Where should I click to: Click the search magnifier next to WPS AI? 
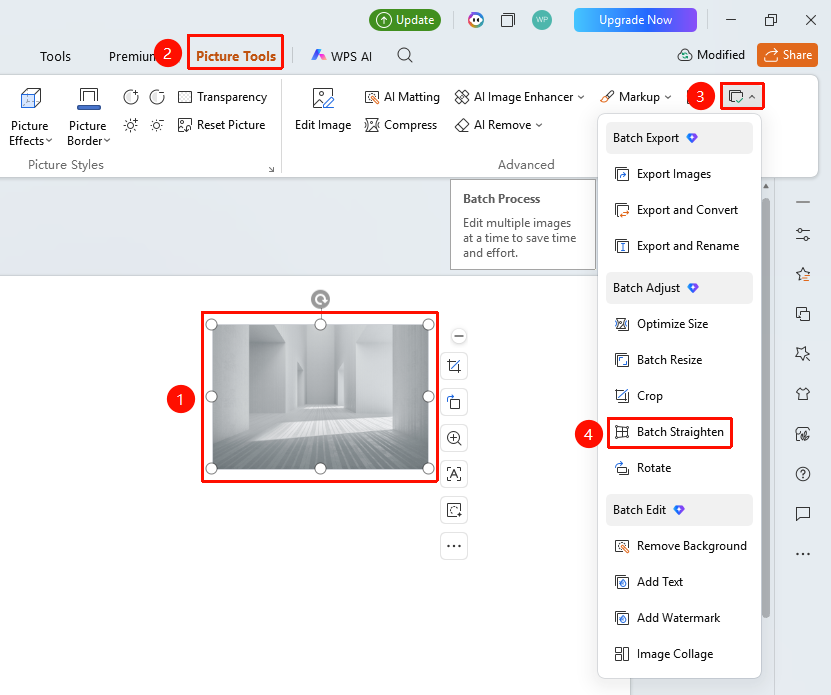pyautogui.click(x=405, y=55)
